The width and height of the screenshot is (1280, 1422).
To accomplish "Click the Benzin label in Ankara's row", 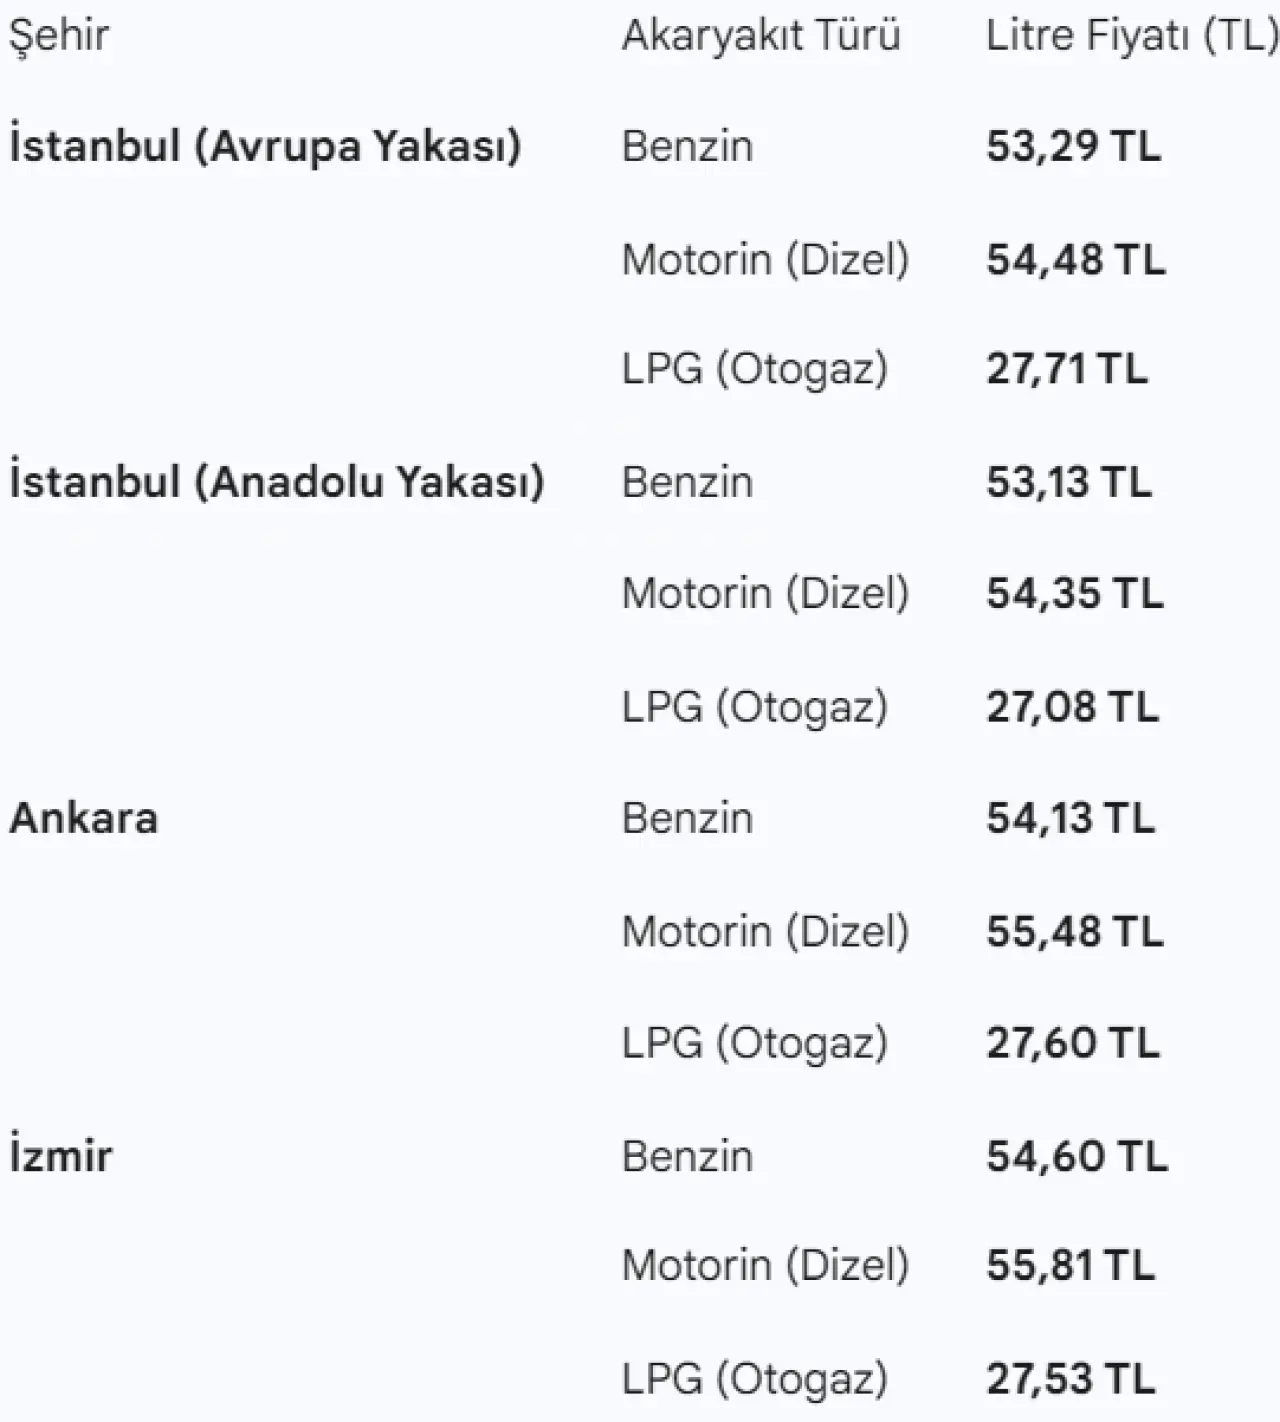I will point(687,819).
